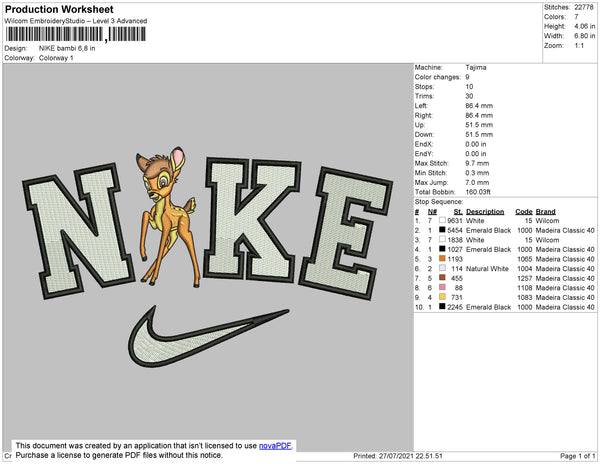600x464 pixels.
Task: Click the 'Production Worksheet' title
Action: pos(59,10)
